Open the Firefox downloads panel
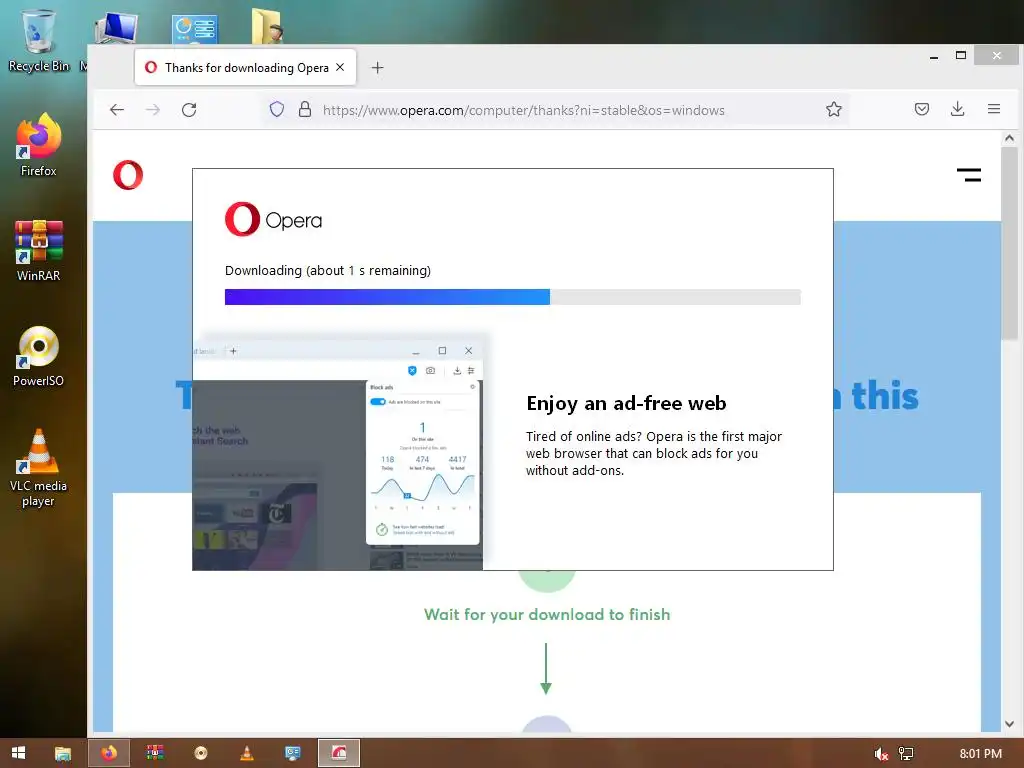The height and width of the screenshot is (768, 1024). pos(957,109)
